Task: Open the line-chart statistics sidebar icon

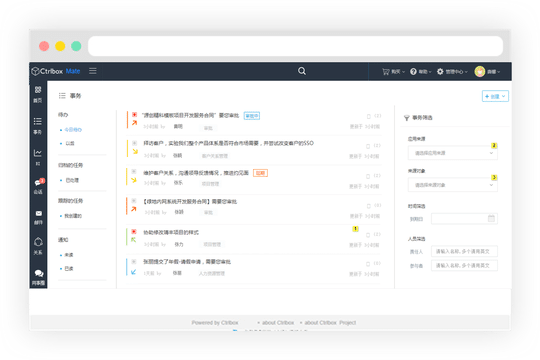Action: click(x=38, y=157)
